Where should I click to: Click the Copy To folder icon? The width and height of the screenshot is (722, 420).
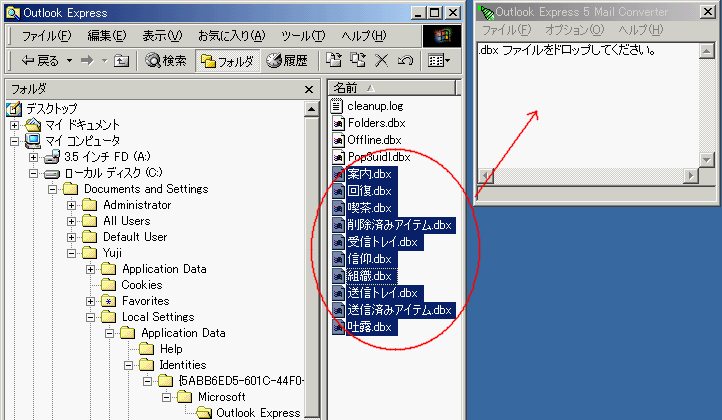358,60
